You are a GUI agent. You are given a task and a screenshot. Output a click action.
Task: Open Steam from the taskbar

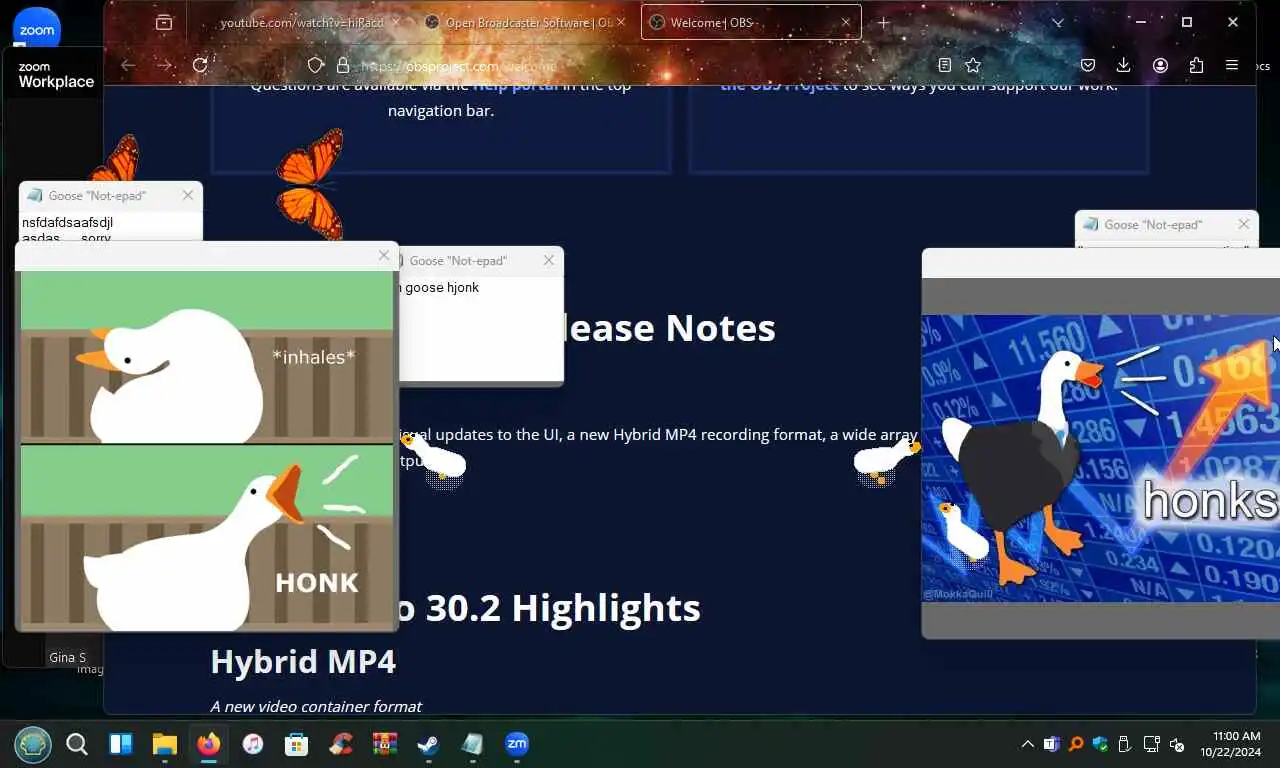coord(428,744)
